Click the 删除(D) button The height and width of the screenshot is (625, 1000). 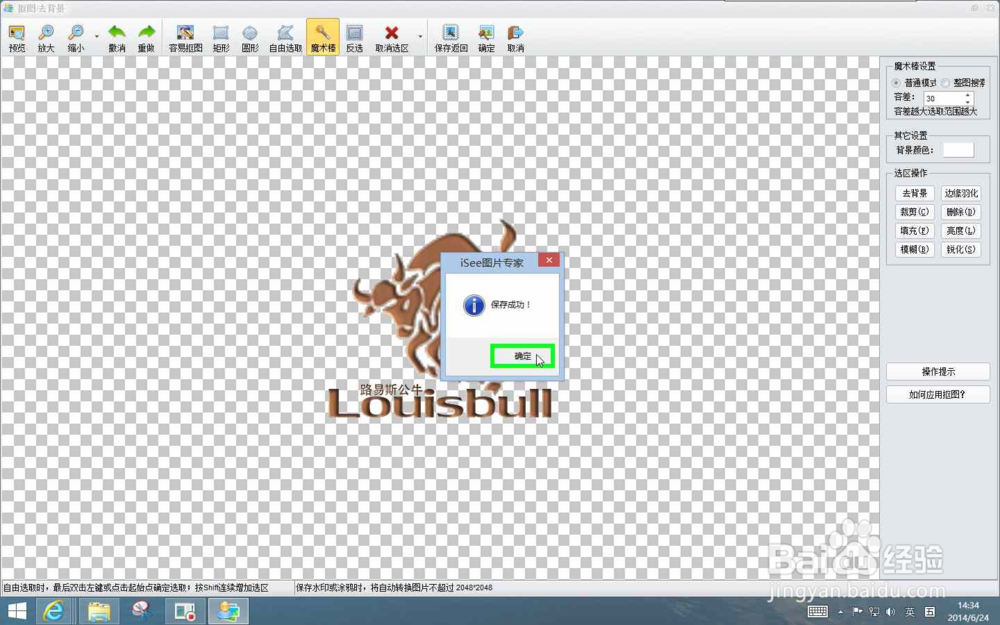(960, 212)
